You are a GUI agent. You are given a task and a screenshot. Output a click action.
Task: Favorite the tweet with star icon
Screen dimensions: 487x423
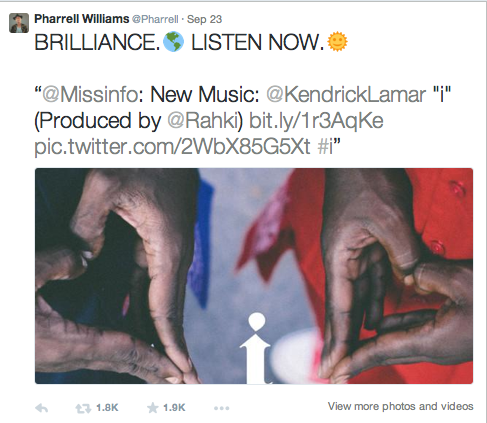point(153,408)
